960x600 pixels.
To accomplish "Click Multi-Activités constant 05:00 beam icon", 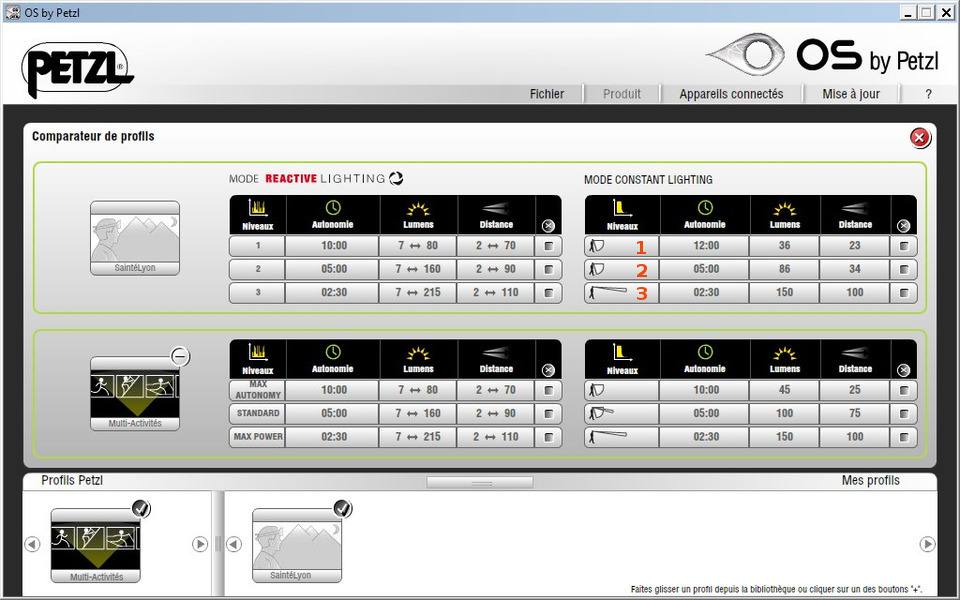I will click(x=601, y=413).
